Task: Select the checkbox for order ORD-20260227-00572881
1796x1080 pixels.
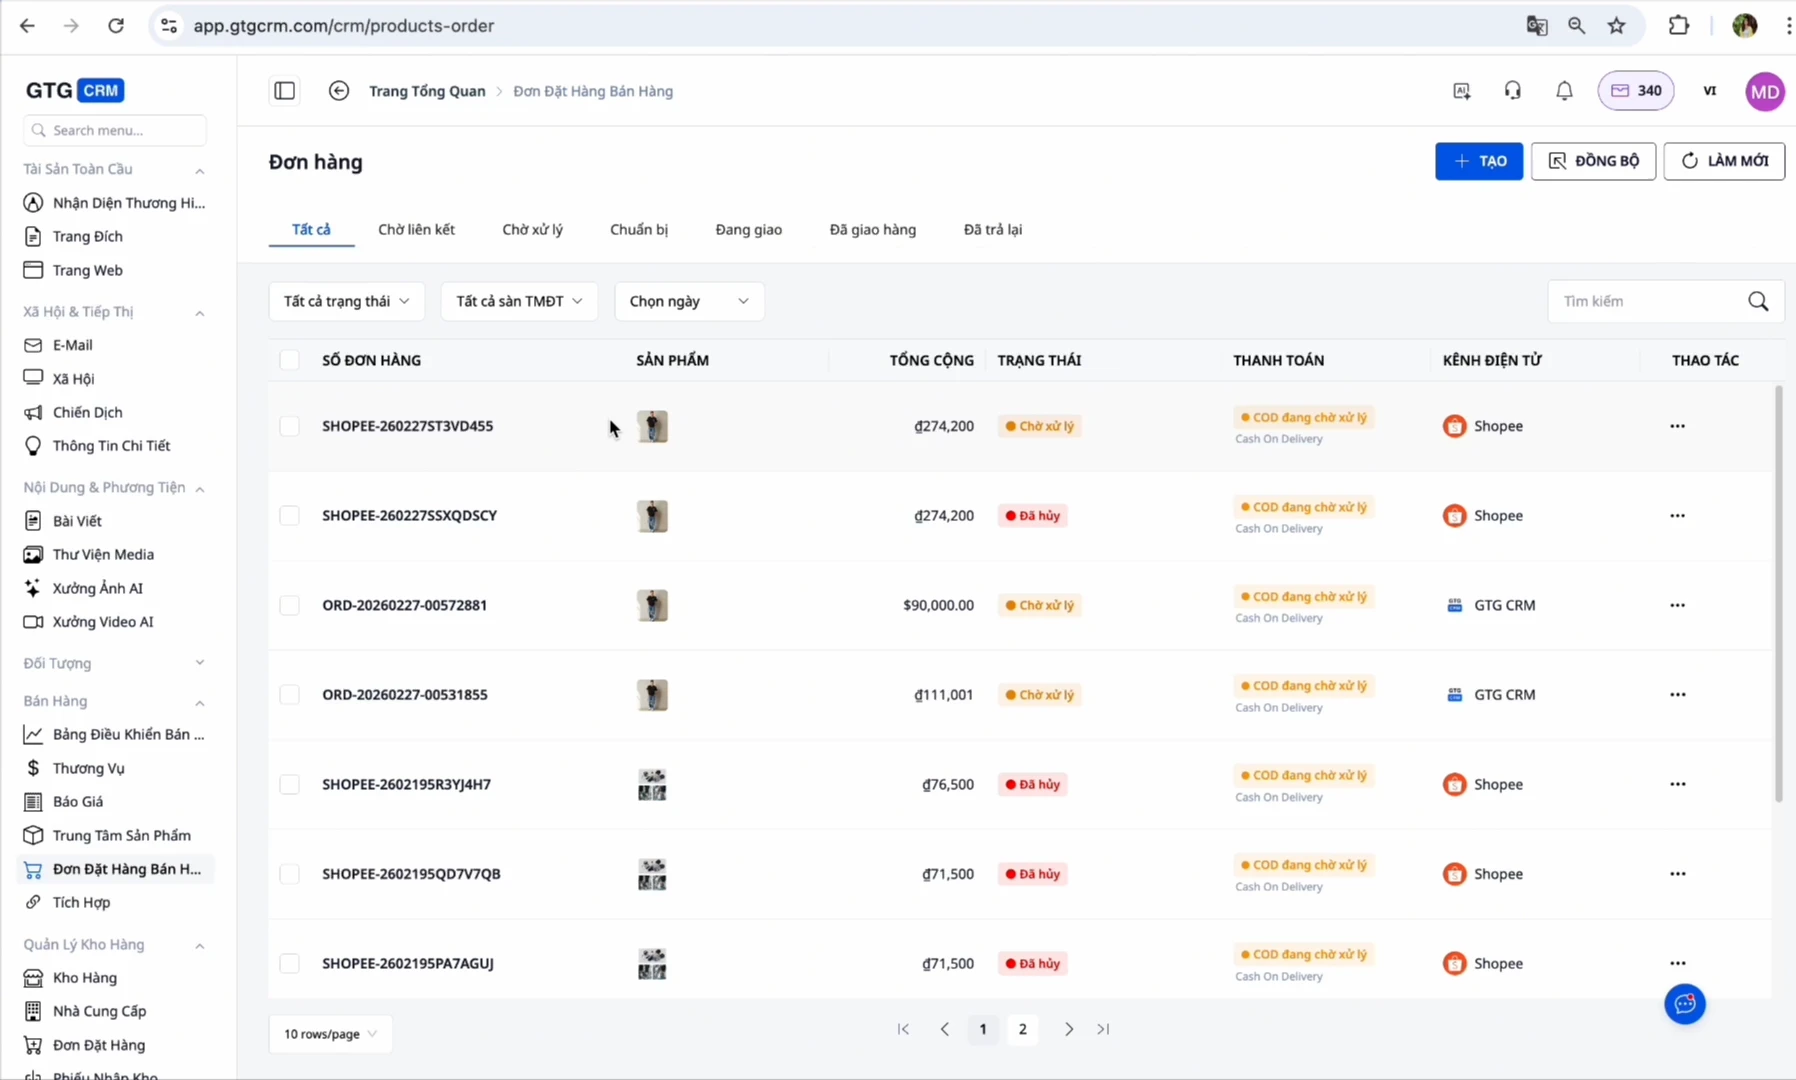Action: [x=289, y=605]
